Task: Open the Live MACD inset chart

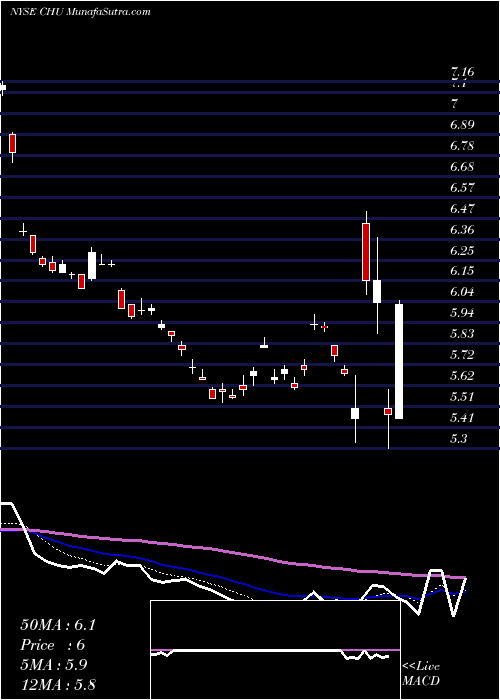Action: click(275, 650)
